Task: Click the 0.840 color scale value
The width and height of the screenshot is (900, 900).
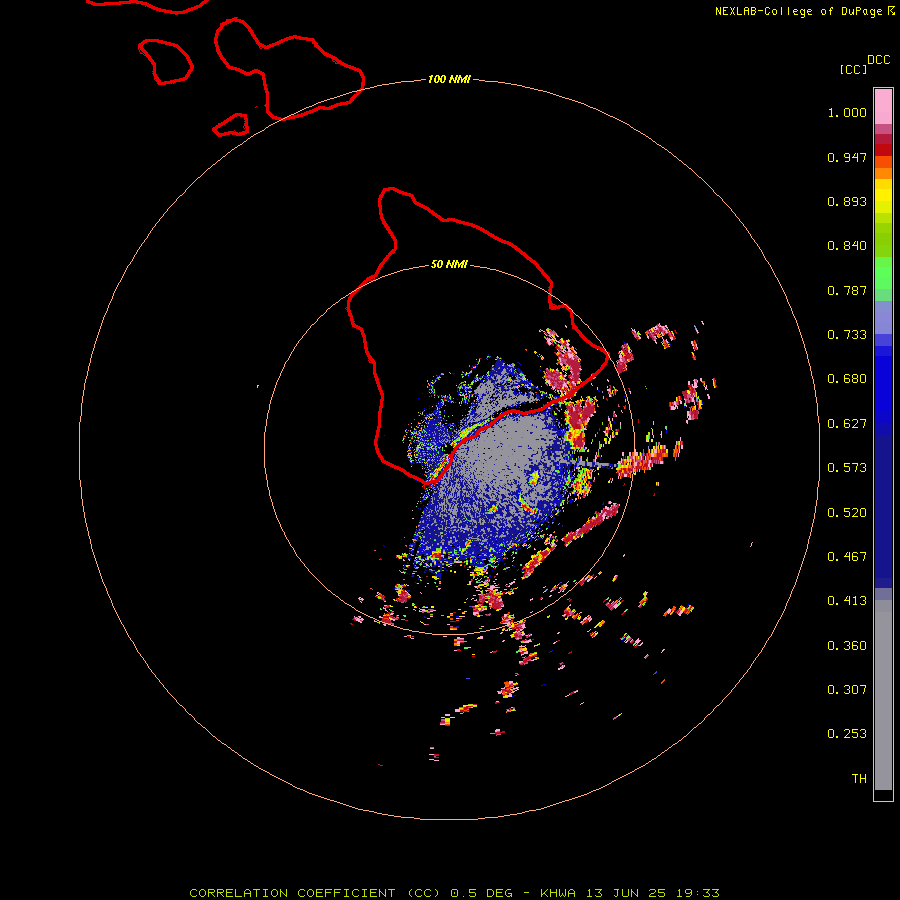Action: (847, 246)
